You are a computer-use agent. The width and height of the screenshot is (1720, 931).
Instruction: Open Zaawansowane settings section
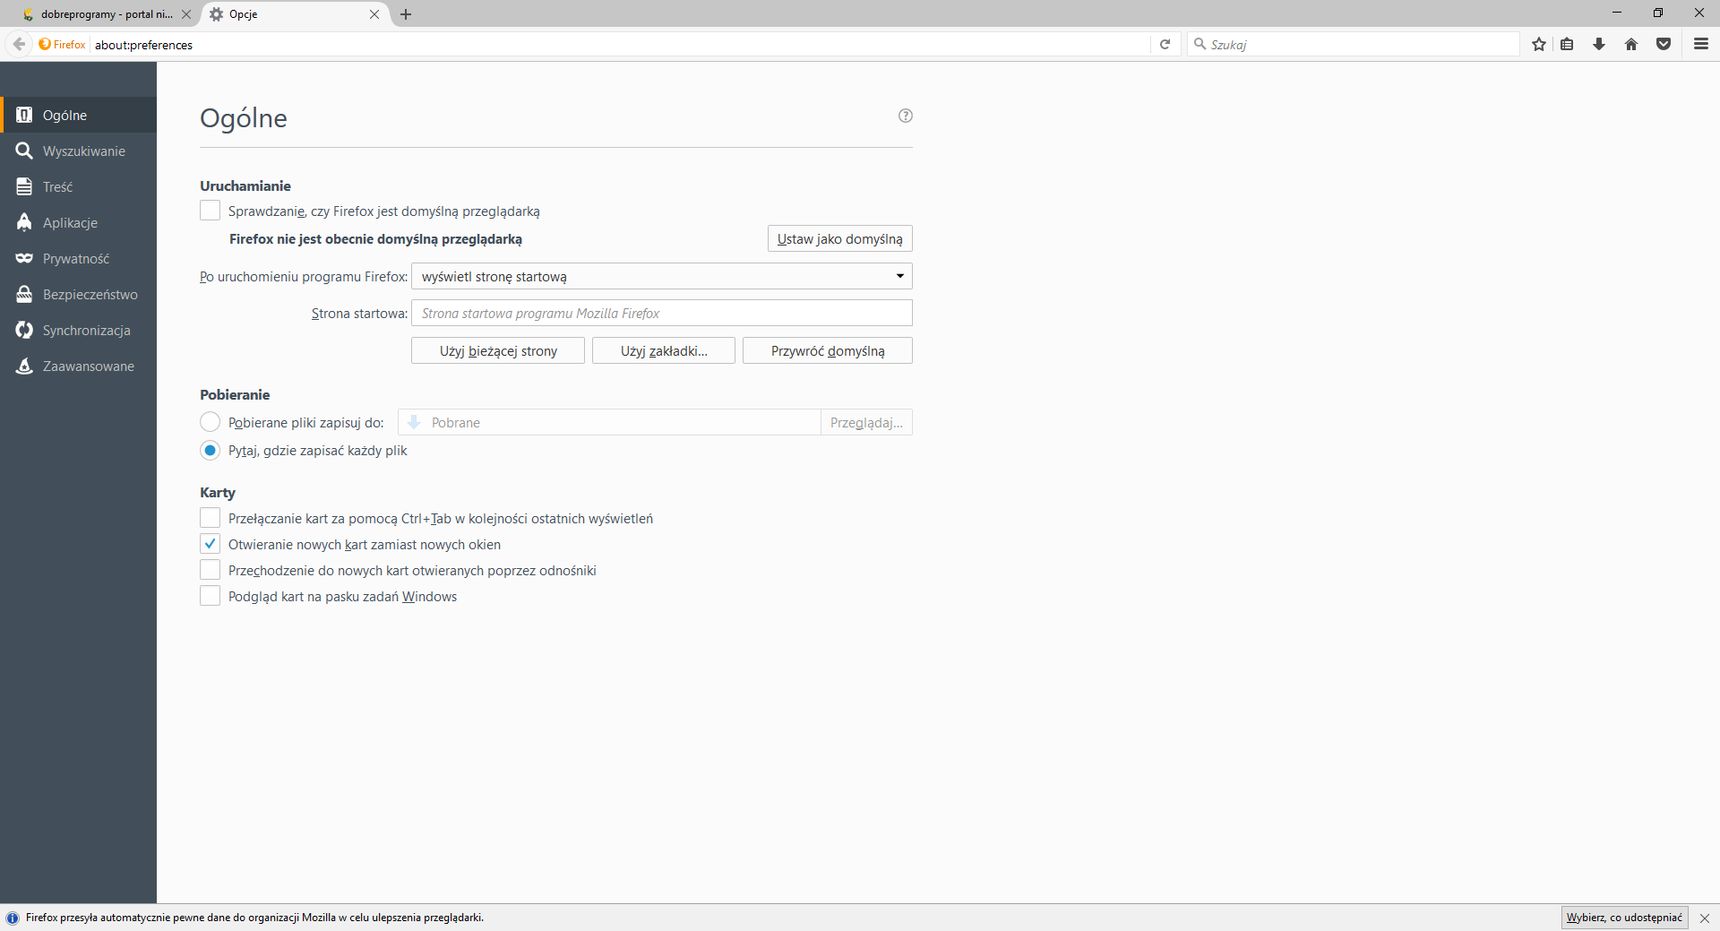(78, 367)
